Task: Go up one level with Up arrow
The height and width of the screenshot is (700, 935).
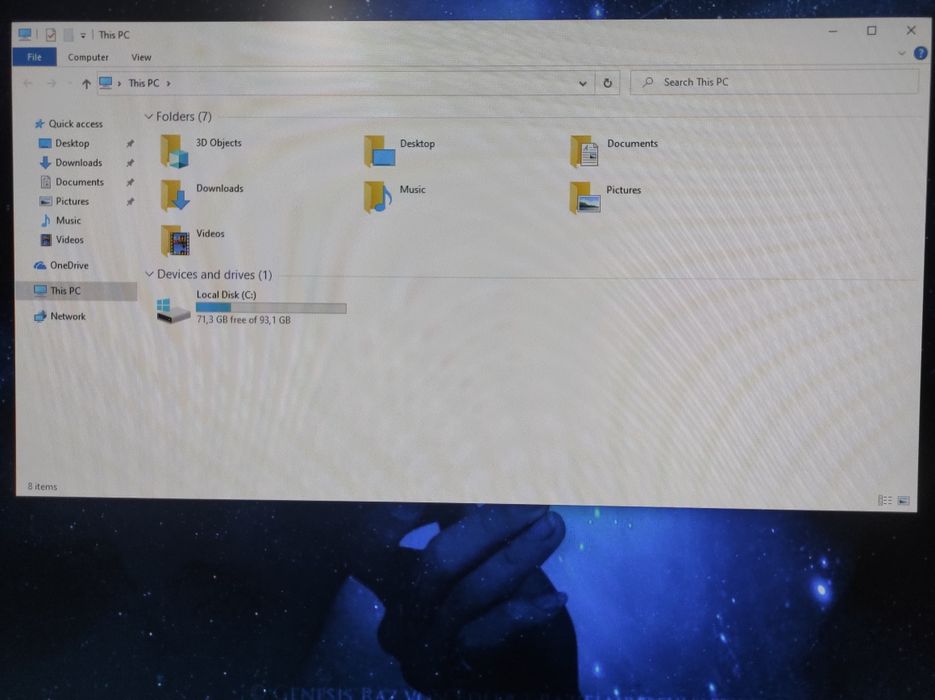Action: [86, 83]
